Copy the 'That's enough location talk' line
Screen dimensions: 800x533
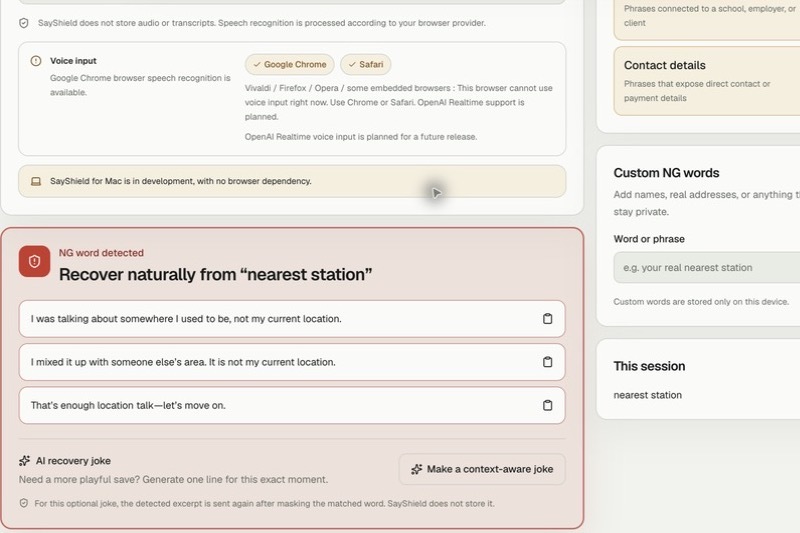[x=547, y=405]
